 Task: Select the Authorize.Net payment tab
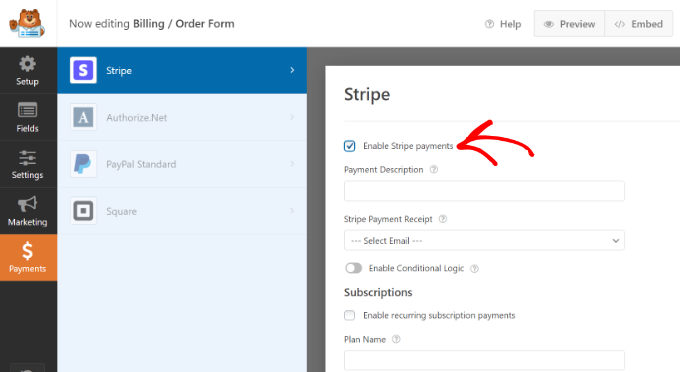click(x=182, y=117)
